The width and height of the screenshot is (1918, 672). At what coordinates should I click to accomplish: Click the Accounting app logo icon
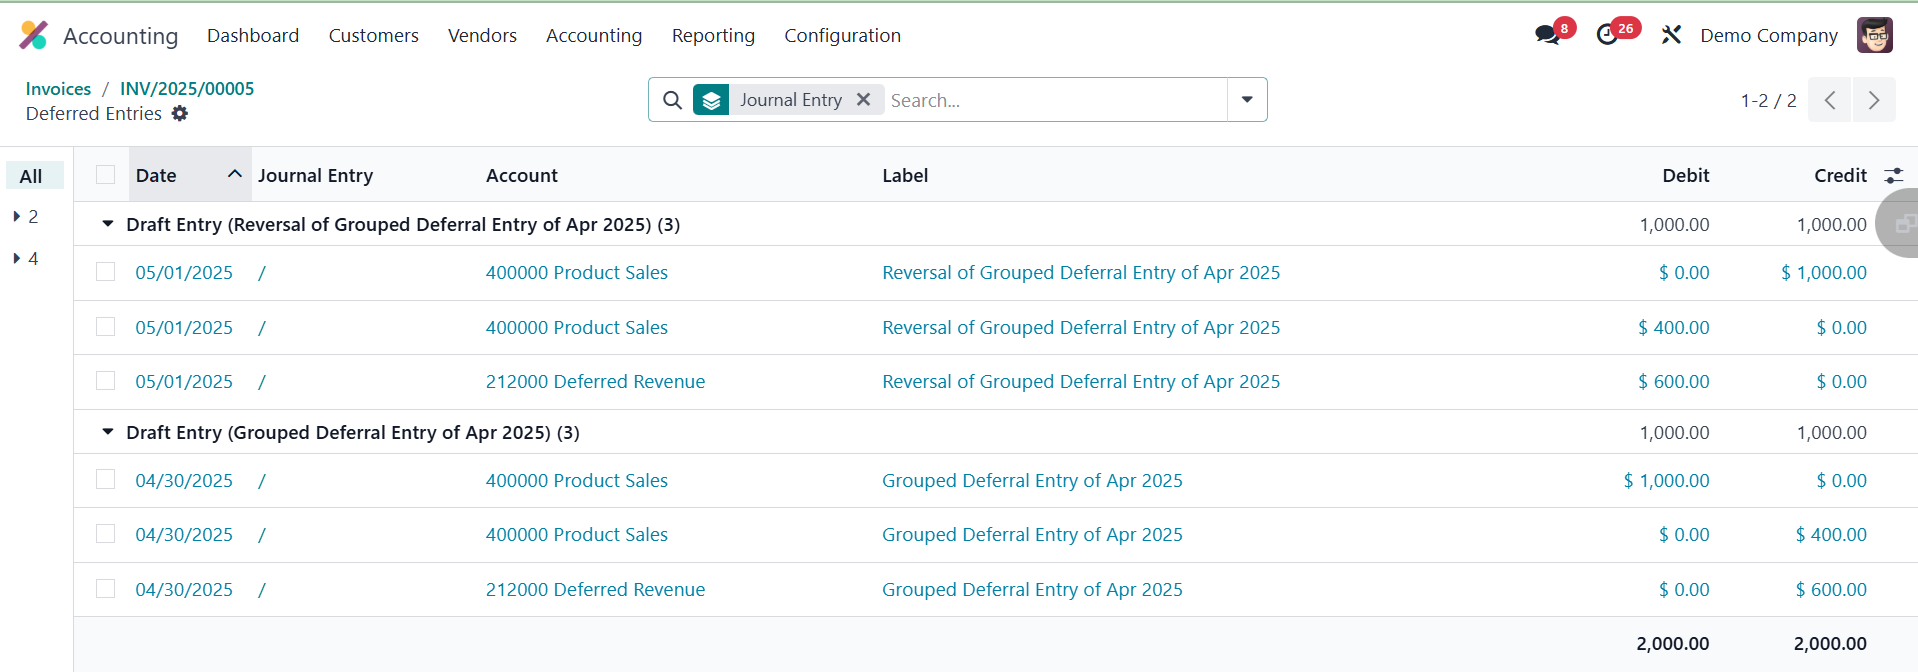33,35
